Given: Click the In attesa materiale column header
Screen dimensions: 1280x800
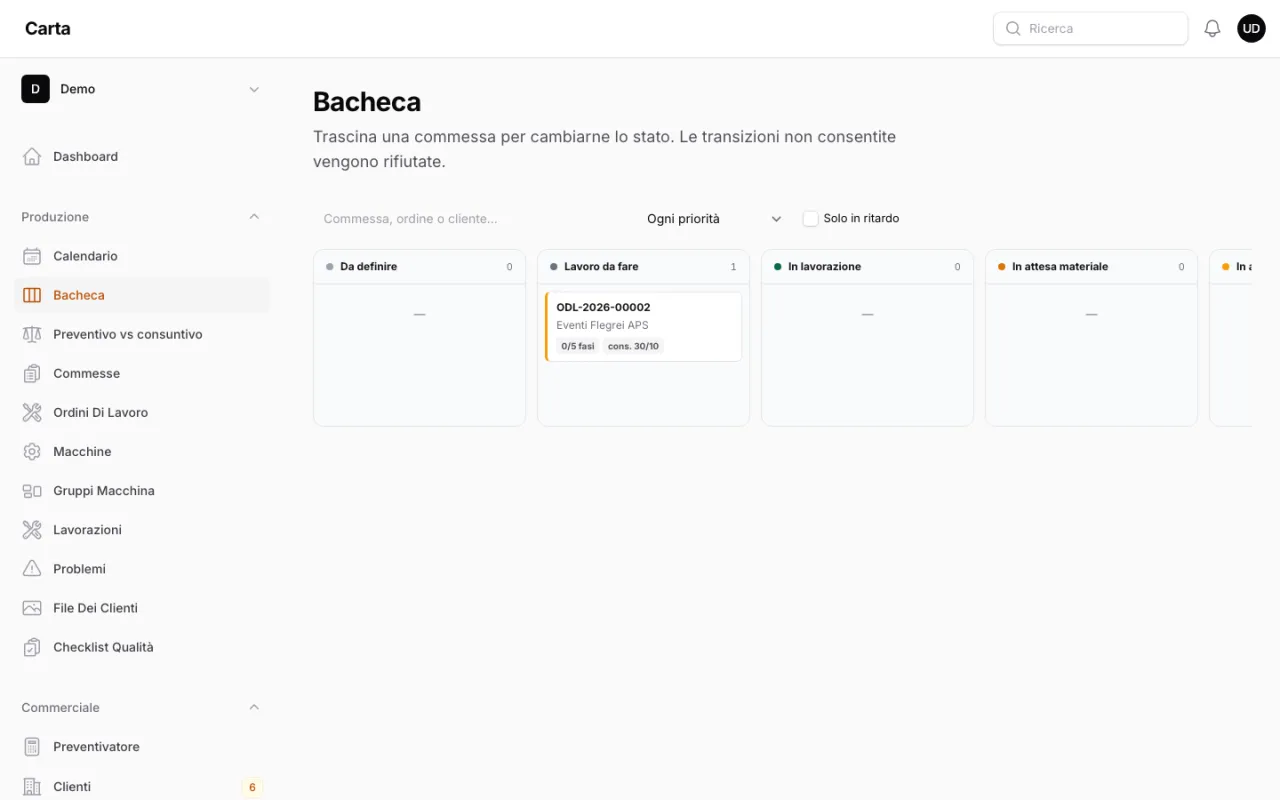Looking at the screenshot, I should (x=1091, y=267).
